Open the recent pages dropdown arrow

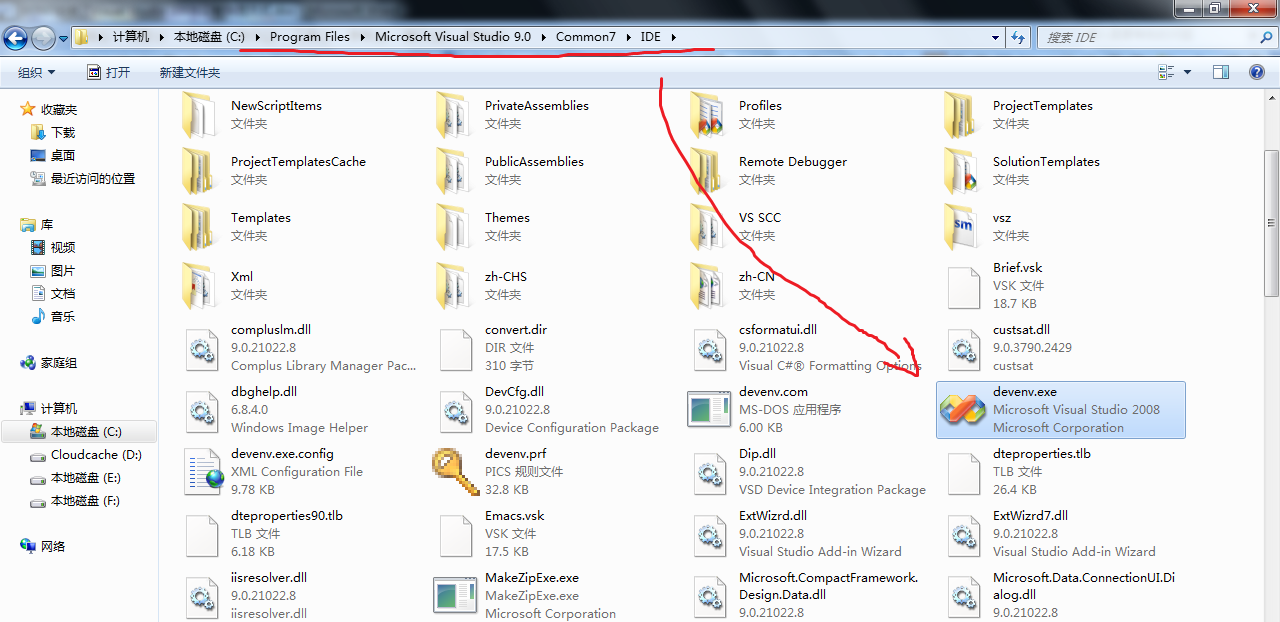[64, 38]
